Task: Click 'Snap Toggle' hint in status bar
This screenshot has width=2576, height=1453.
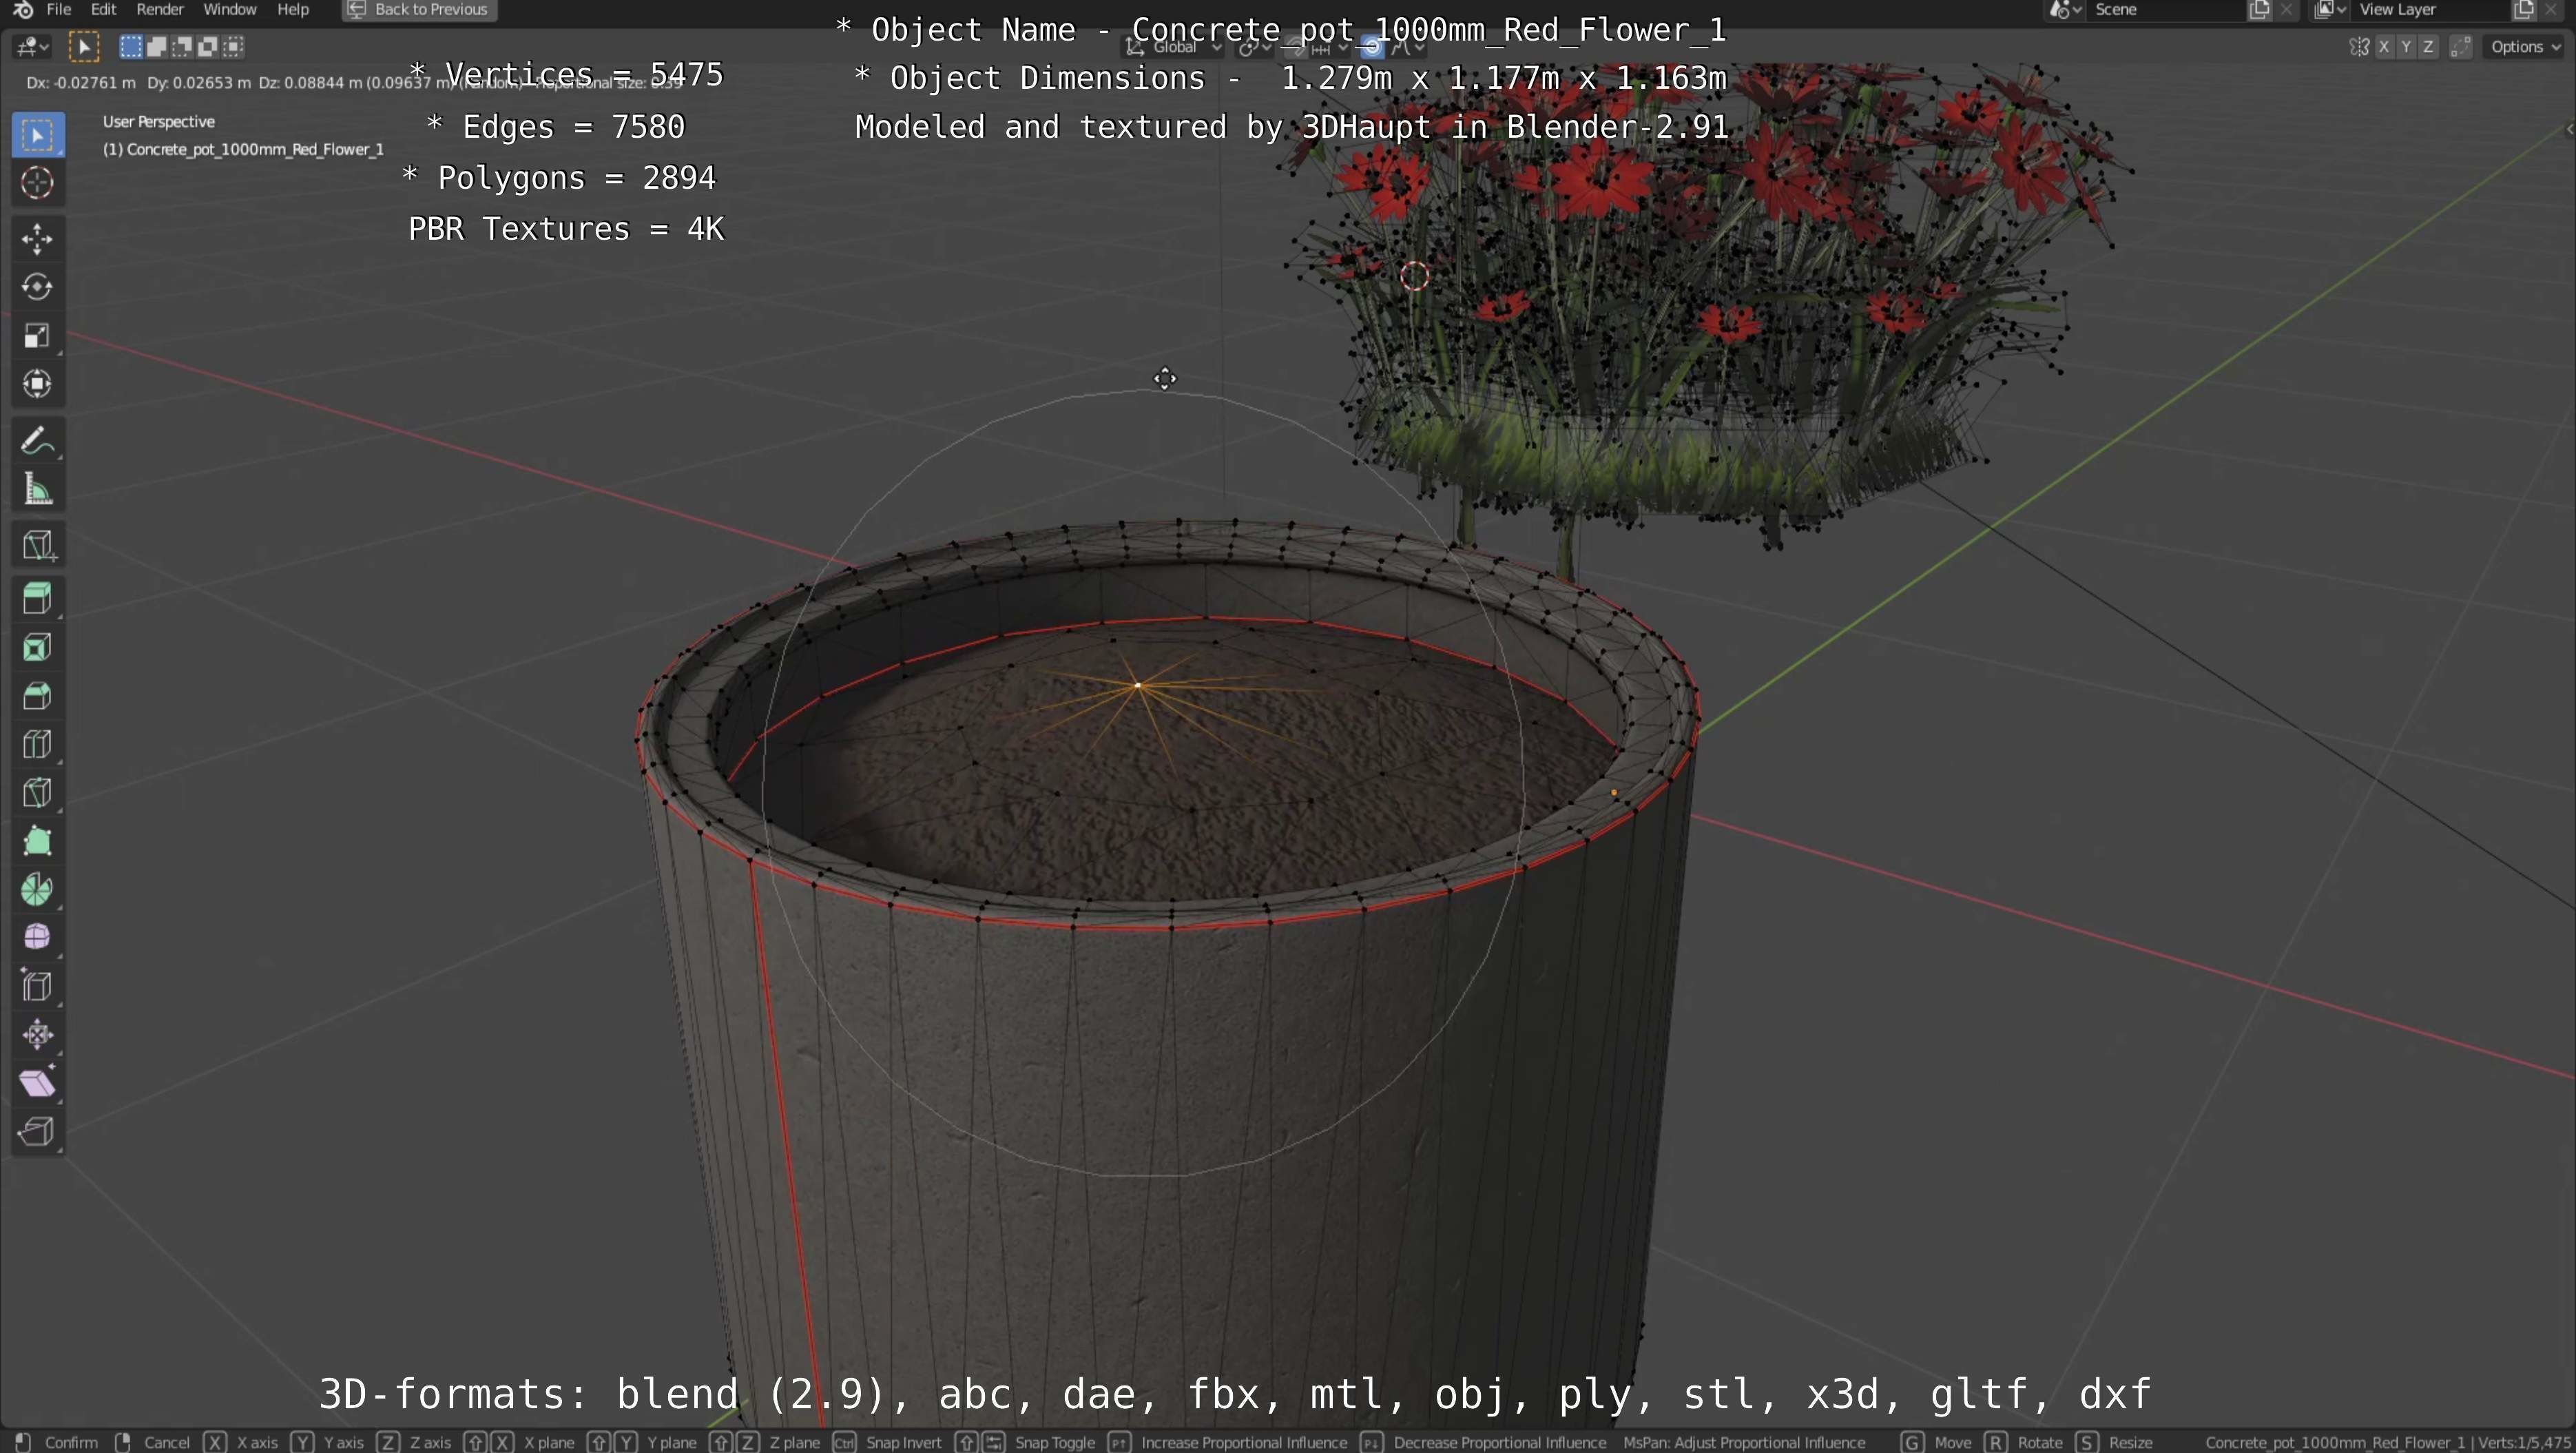Action: coord(1055,1442)
